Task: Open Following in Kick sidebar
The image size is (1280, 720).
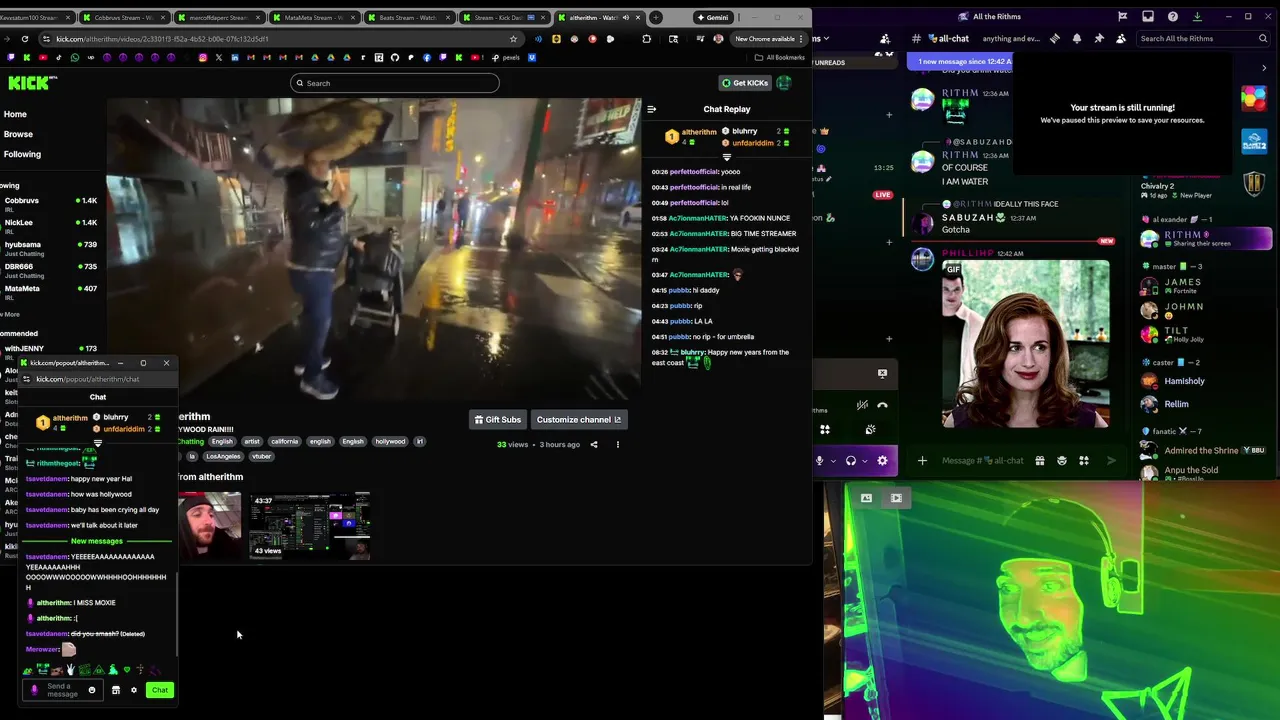Action: pos(22,154)
